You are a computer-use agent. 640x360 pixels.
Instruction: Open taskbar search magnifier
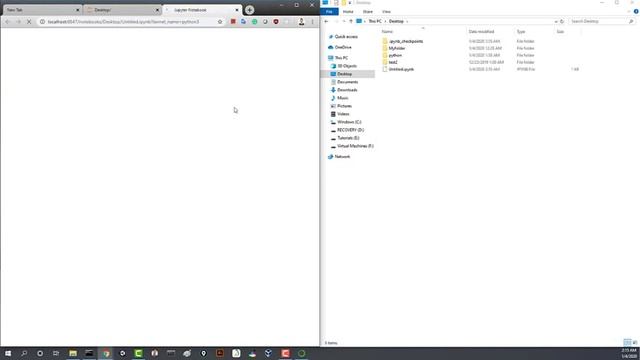click(x=24, y=353)
